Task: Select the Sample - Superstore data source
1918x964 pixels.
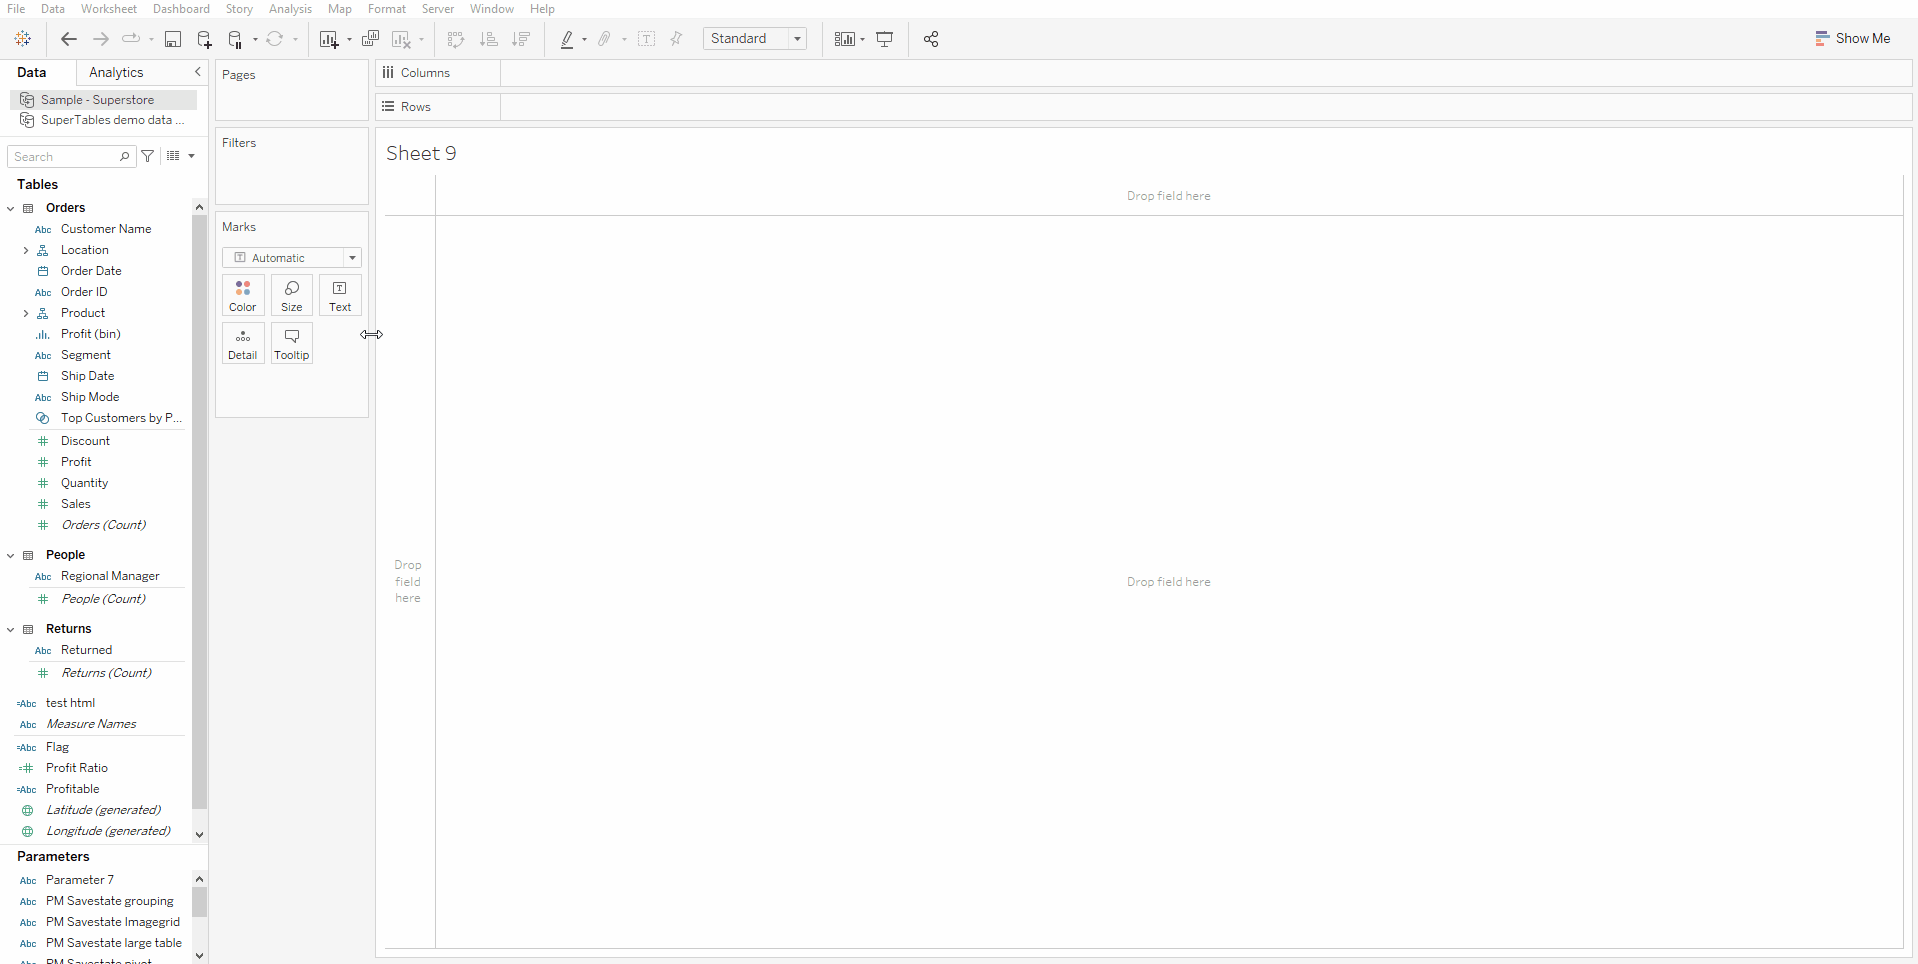Action: tap(97, 100)
